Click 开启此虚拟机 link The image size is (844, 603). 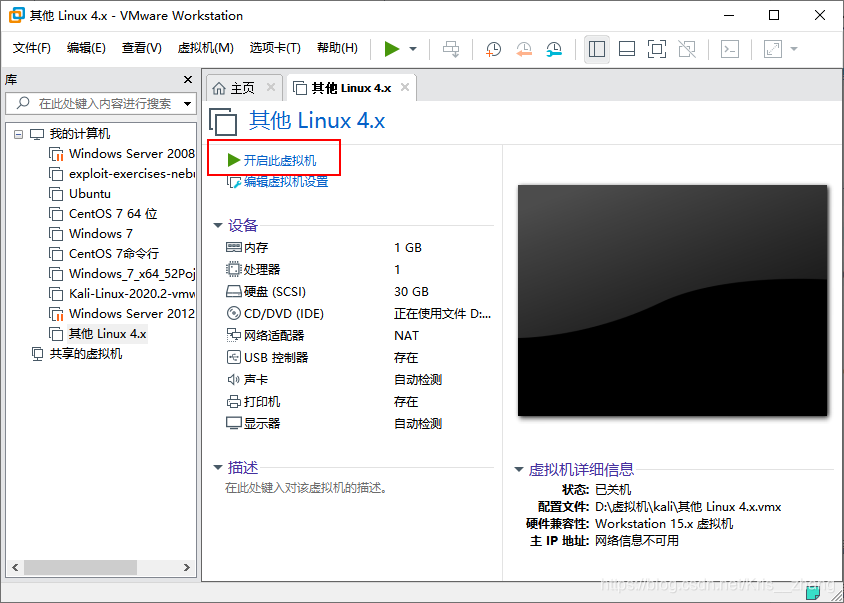272,160
